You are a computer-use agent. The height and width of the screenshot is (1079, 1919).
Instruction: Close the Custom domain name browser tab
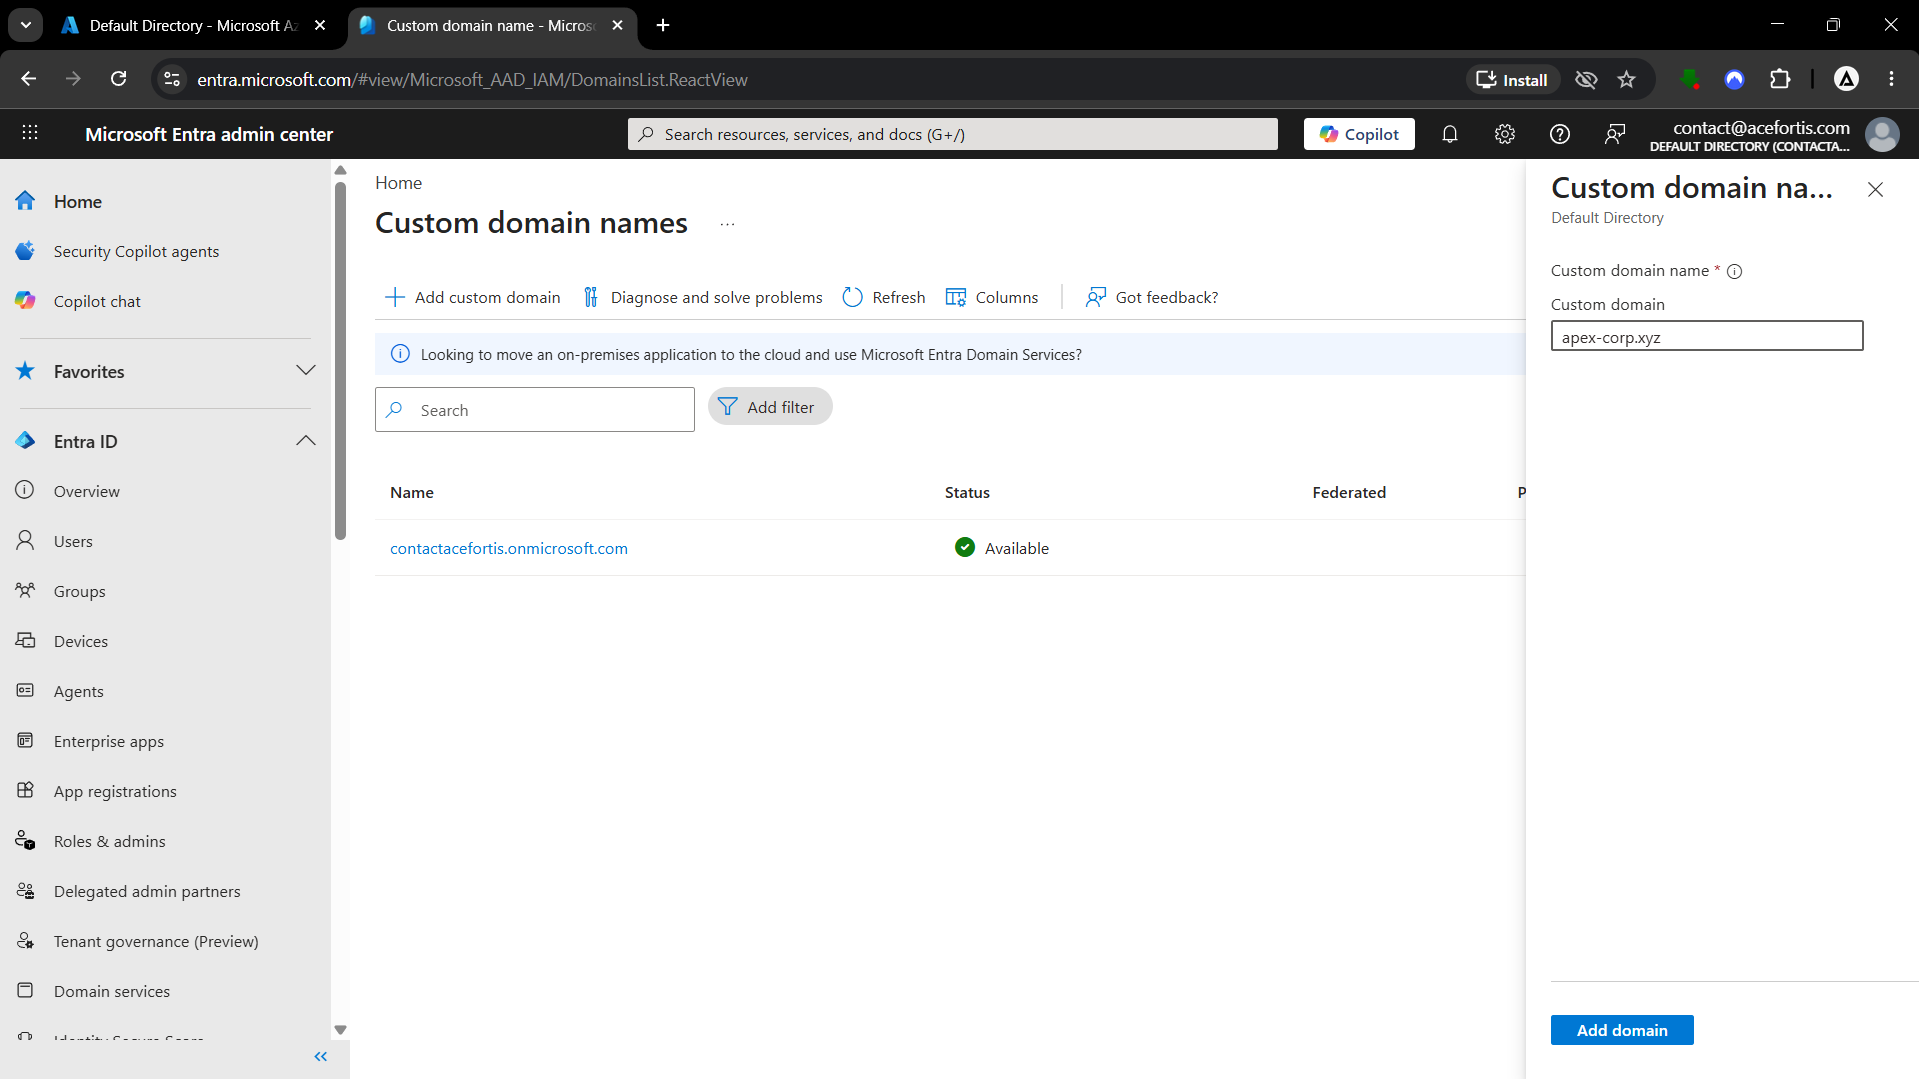(617, 25)
